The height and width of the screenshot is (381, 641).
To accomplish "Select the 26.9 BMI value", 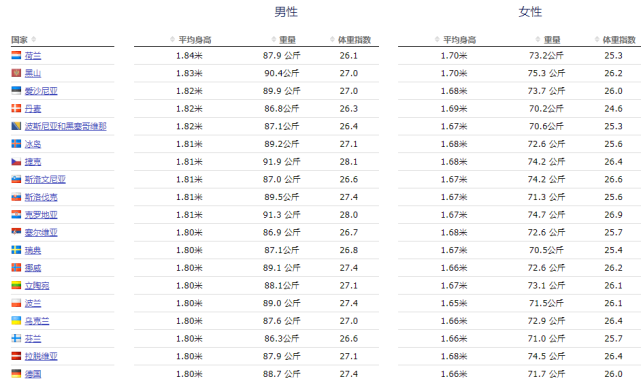I will click(613, 215).
